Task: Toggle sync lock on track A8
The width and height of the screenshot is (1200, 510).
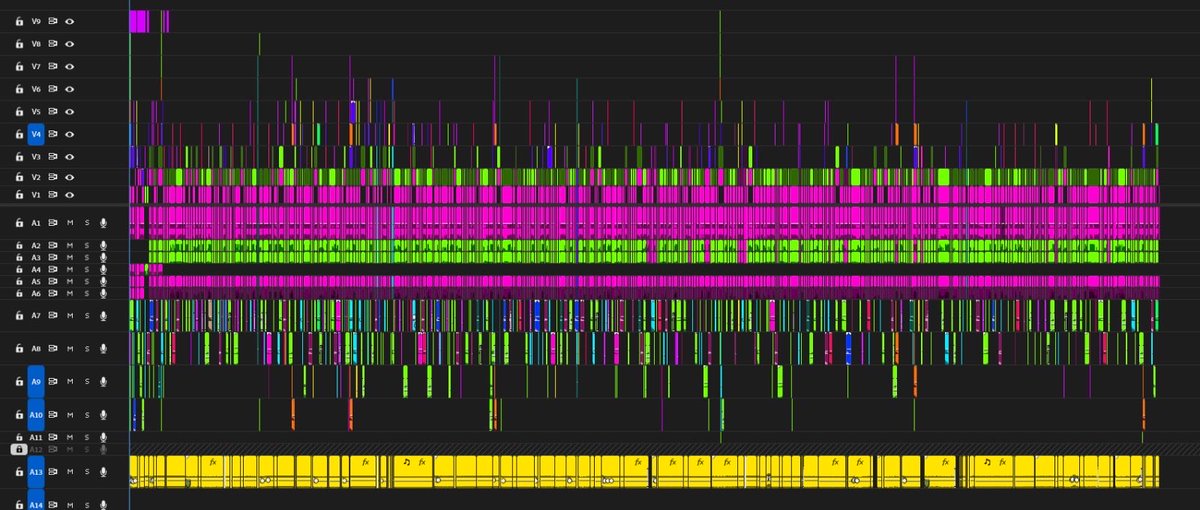Action: (x=53, y=349)
